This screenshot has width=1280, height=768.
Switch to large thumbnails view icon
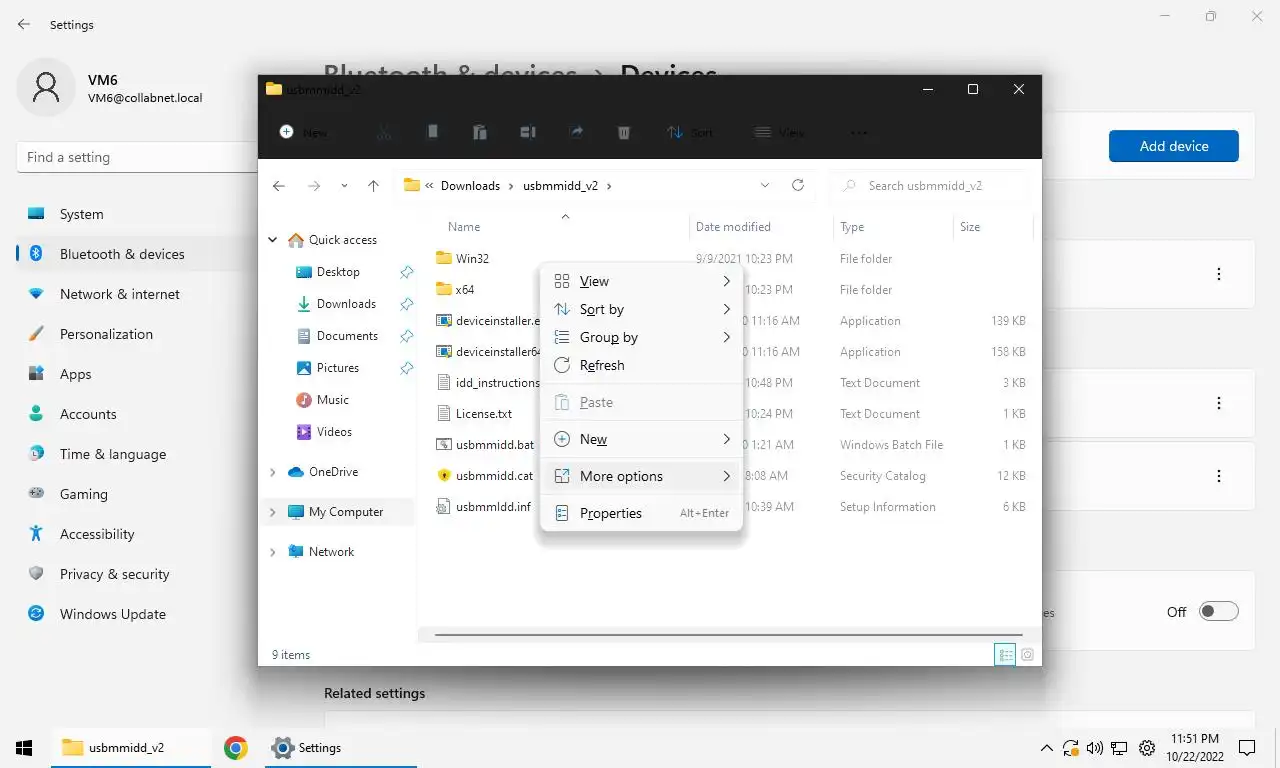1027,655
